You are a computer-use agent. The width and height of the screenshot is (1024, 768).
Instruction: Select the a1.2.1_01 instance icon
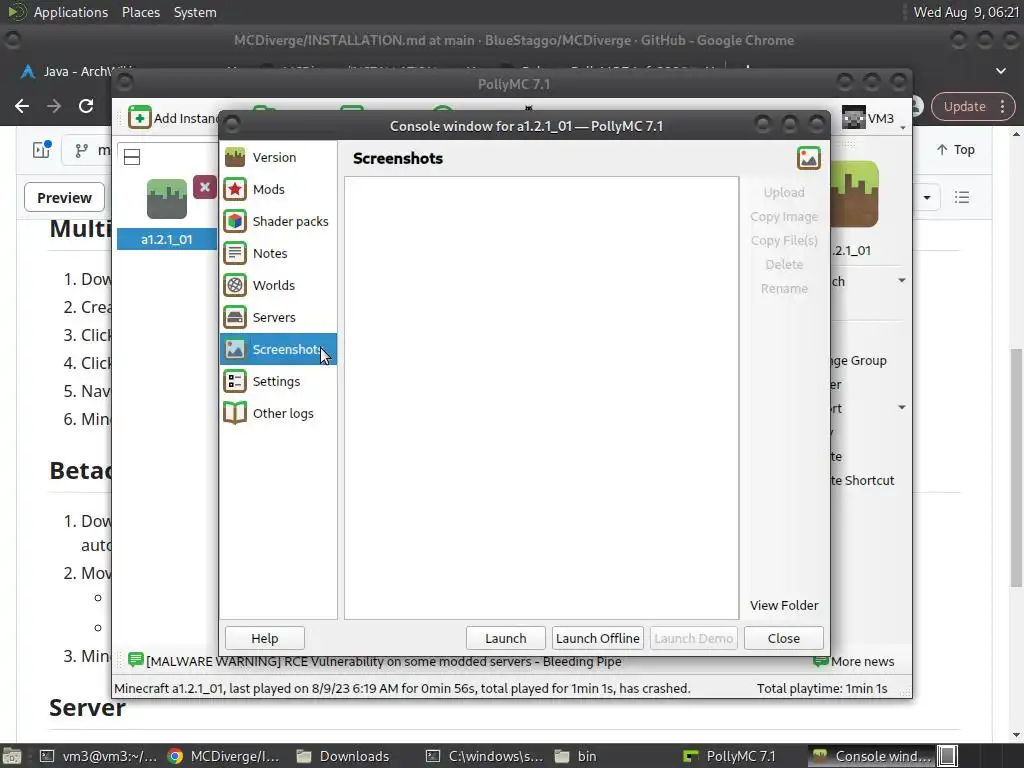point(167,199)
